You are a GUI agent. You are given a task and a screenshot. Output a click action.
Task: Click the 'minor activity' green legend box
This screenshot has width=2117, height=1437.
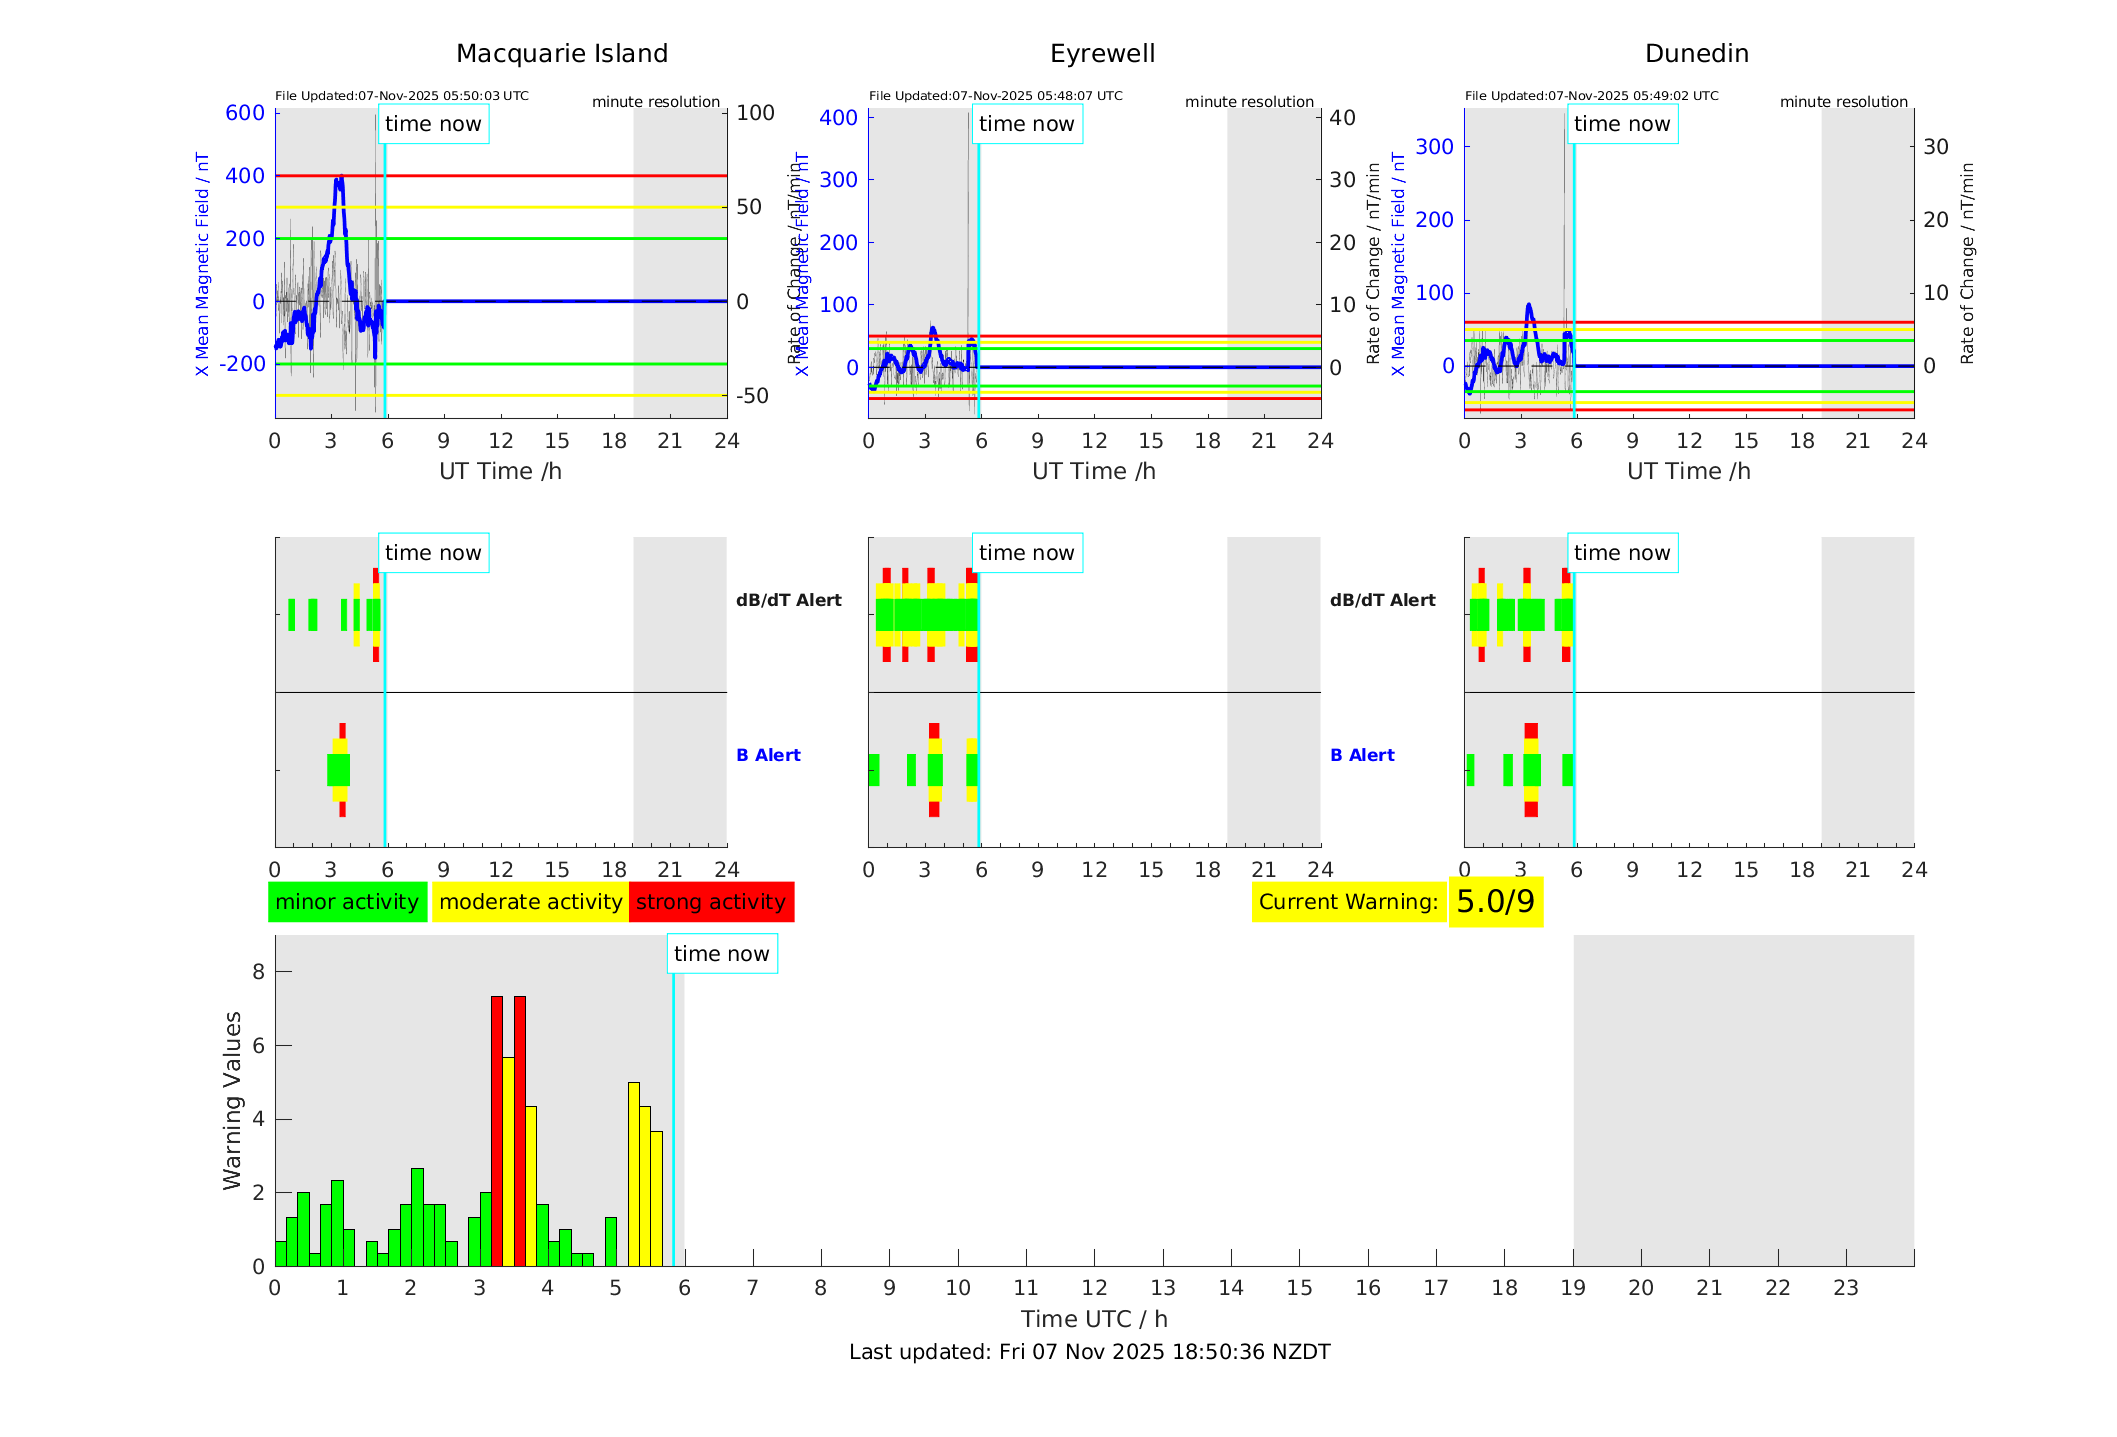[347, 902]
